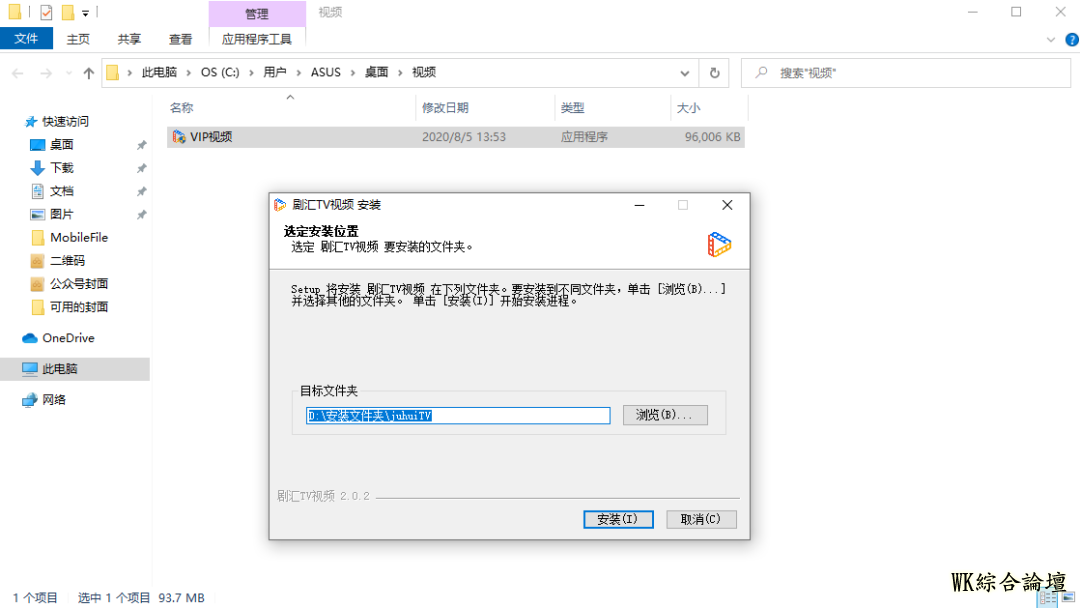The height and width of the screenshot is (608, 1080).
Task: Unpin 桌面 using its pin icon
Action: pos(141,145)
